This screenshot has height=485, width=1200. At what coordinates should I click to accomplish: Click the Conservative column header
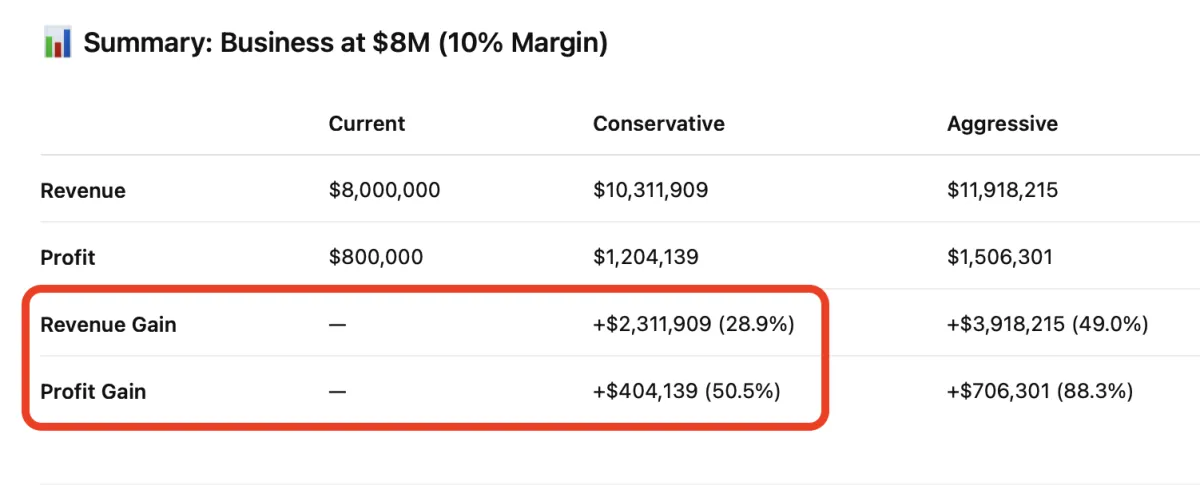point(658,124)
